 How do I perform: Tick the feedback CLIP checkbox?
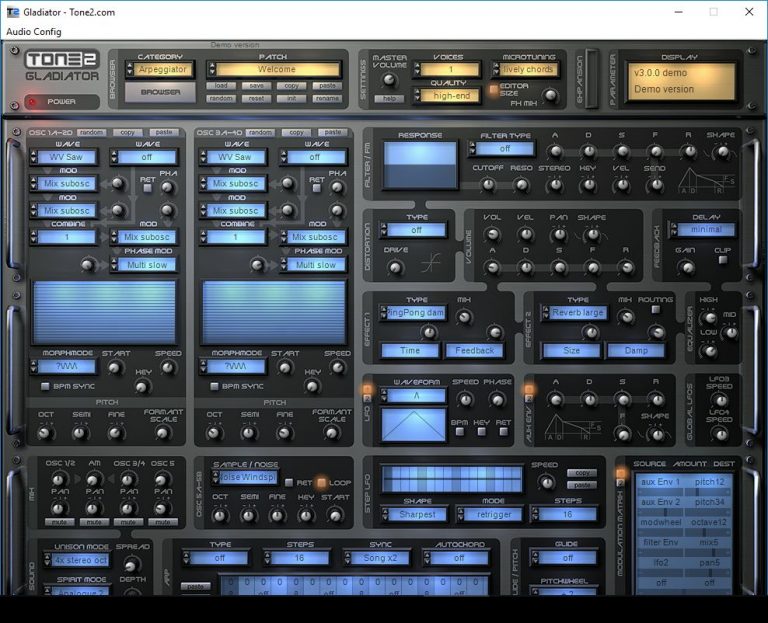pyautogui.click(x=723, y=260)
